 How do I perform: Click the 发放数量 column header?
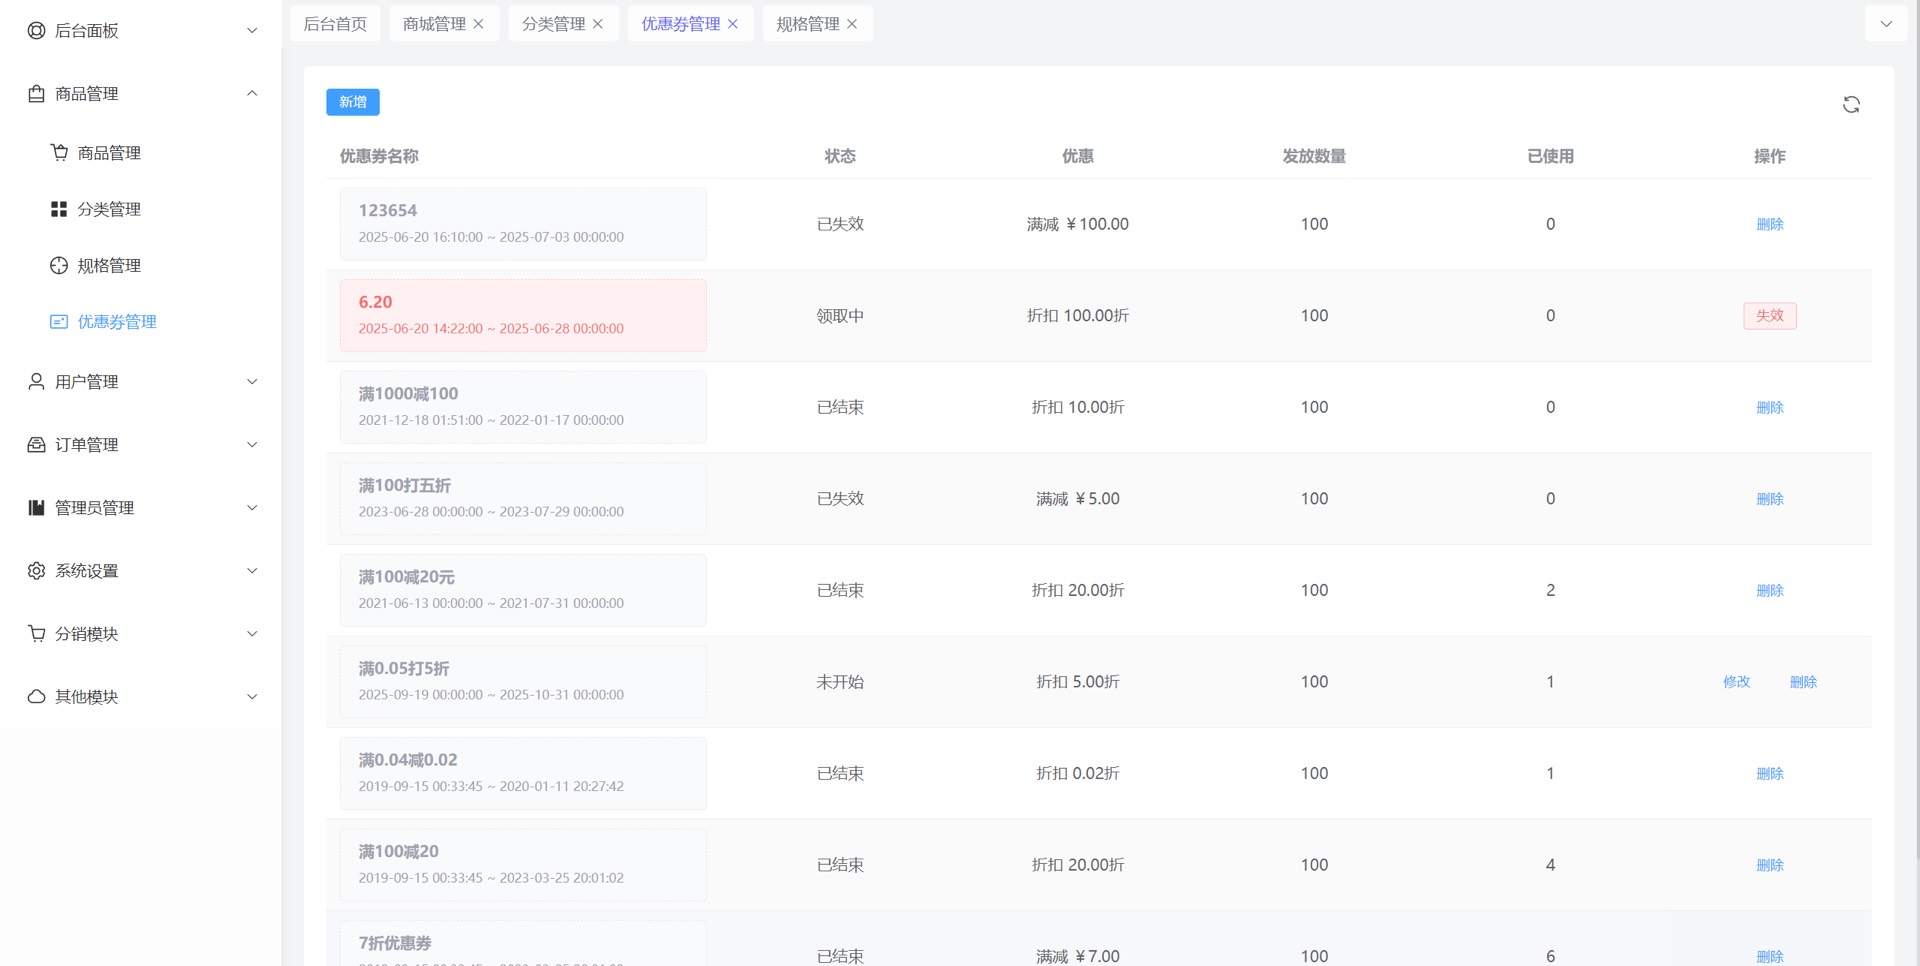tap(1314, 156)
